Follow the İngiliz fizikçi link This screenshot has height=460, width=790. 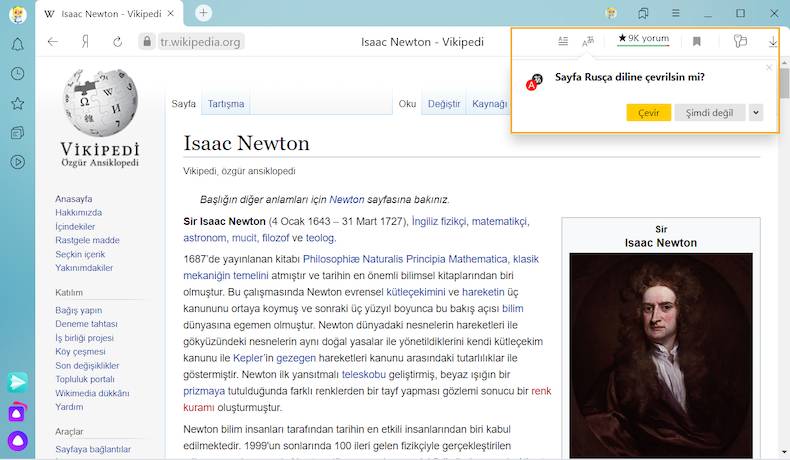(x=439, y=221)
